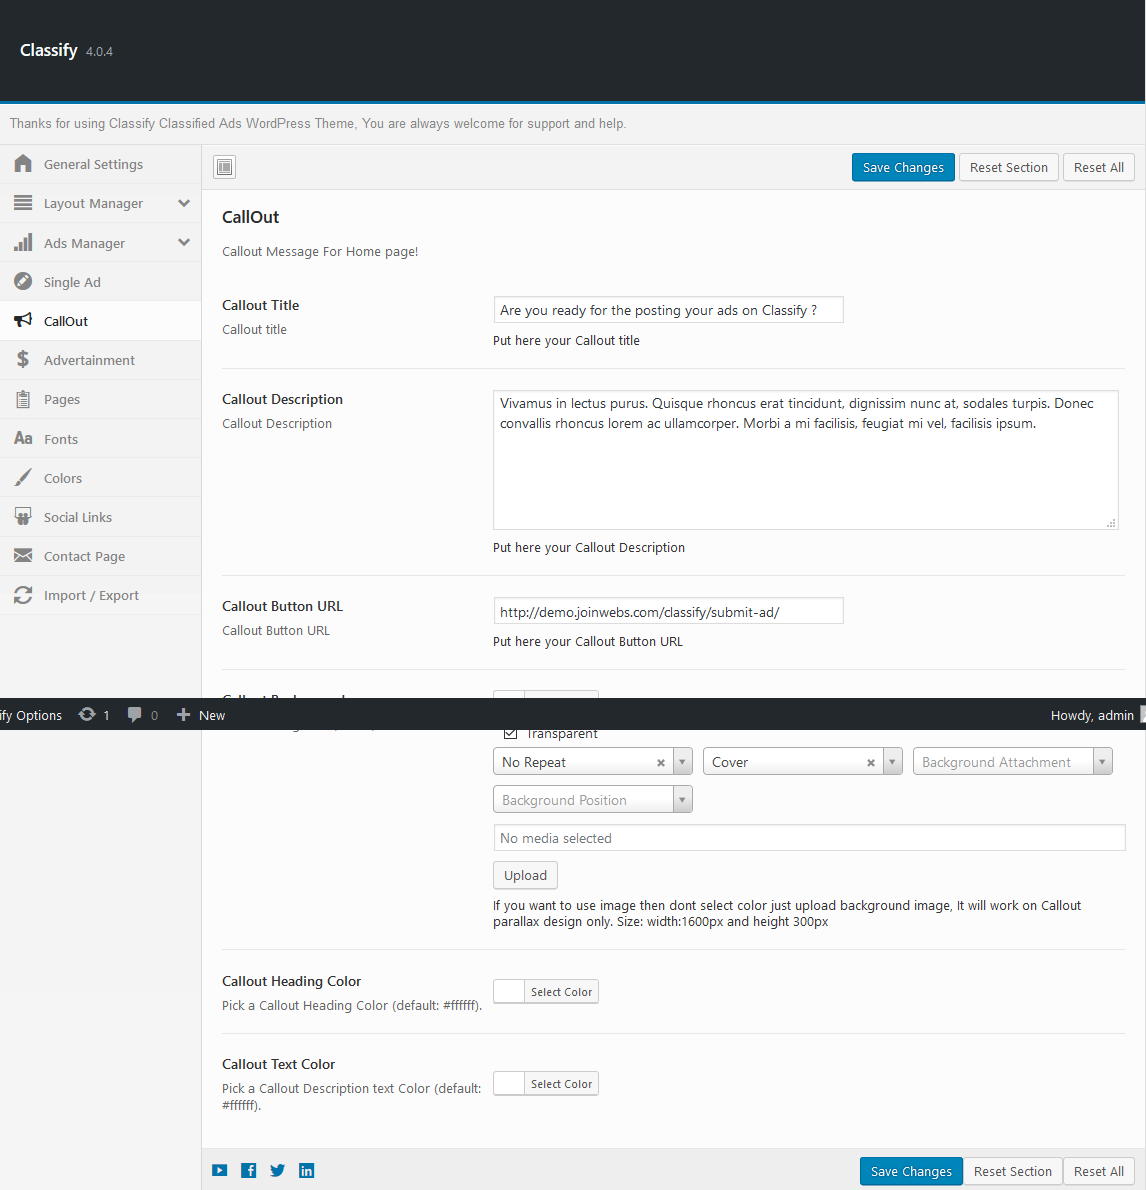Click the Social Links group icon

[24, 517]
